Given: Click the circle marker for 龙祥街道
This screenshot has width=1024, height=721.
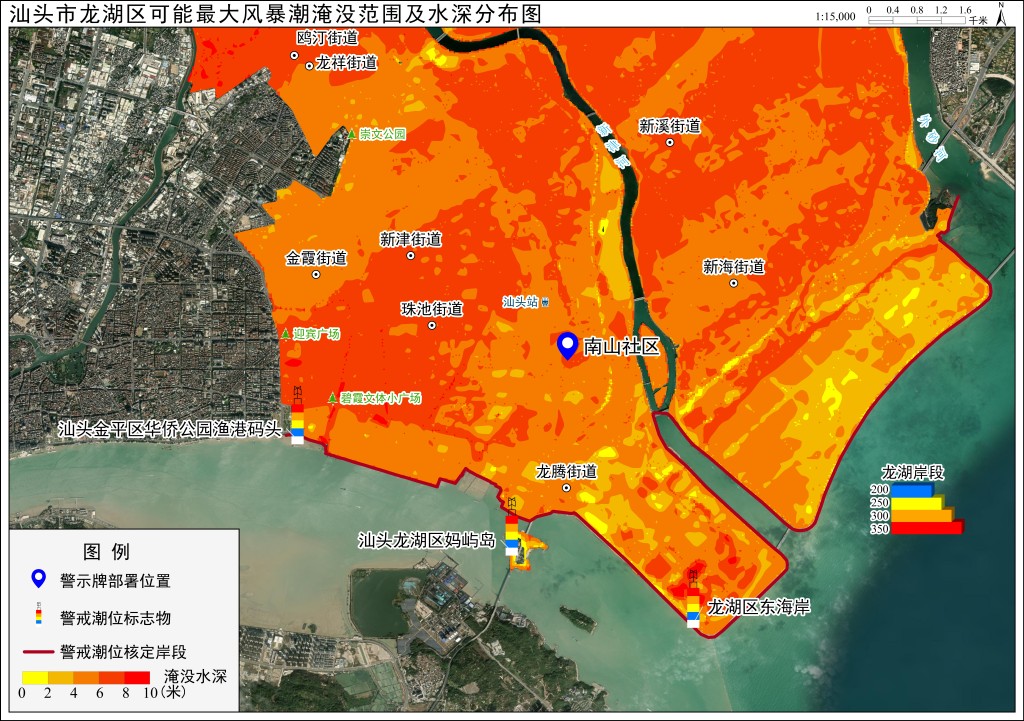Looking at the screenshot, I should pos(310,66).
